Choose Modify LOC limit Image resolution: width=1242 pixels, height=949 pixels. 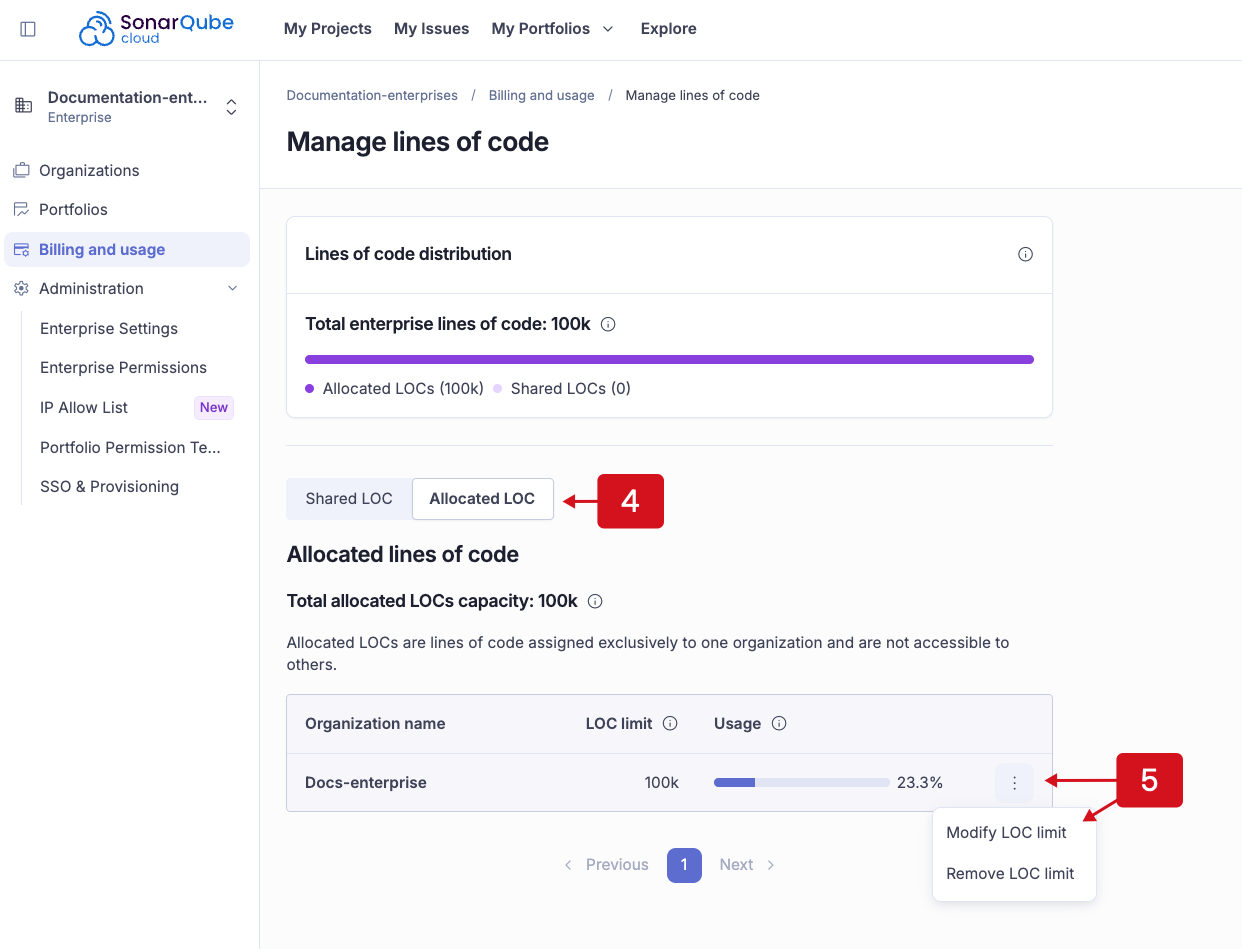click(x=1007, y=832)
